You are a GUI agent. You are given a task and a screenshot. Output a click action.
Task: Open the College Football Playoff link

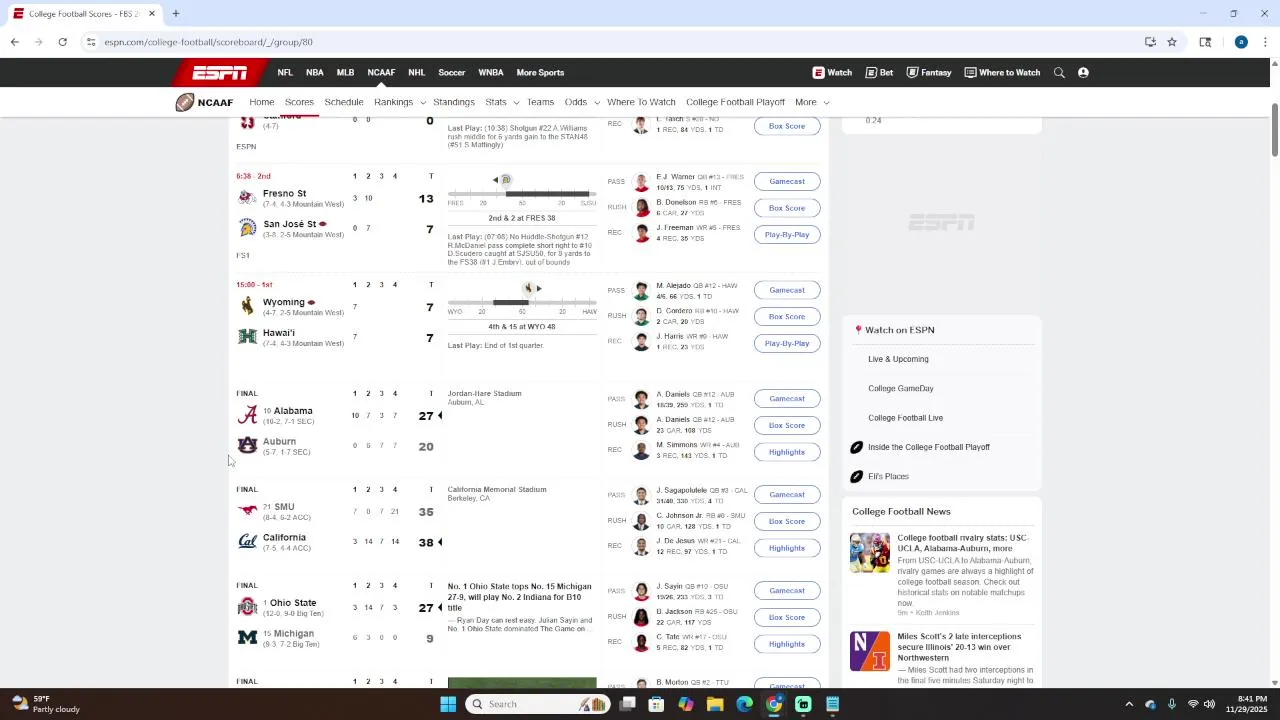tap(735, 102)
